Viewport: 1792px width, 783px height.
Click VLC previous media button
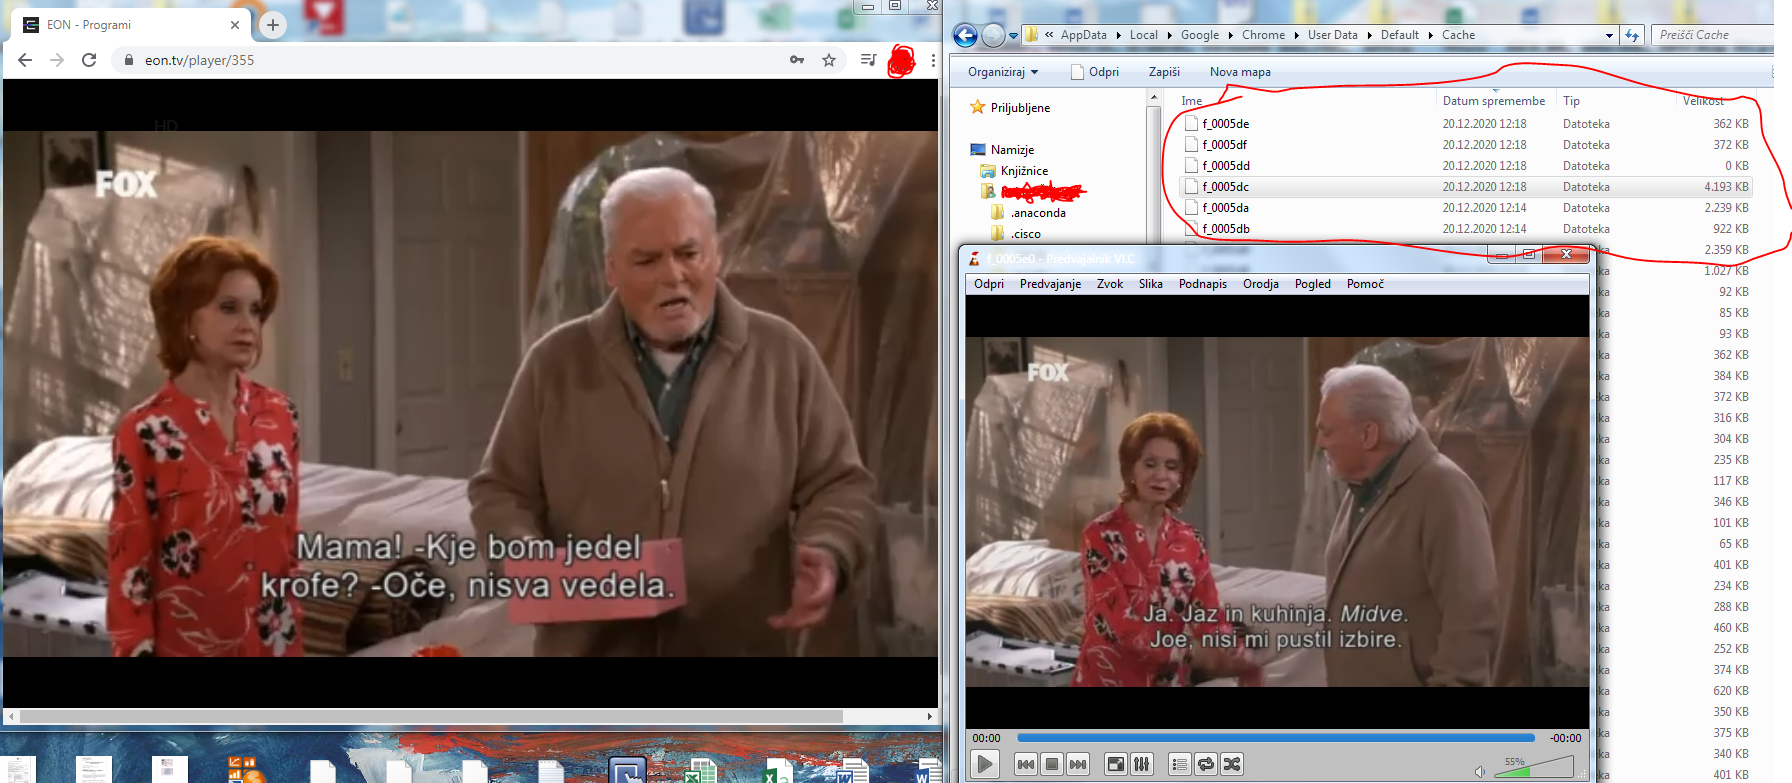pos(1026,764)
